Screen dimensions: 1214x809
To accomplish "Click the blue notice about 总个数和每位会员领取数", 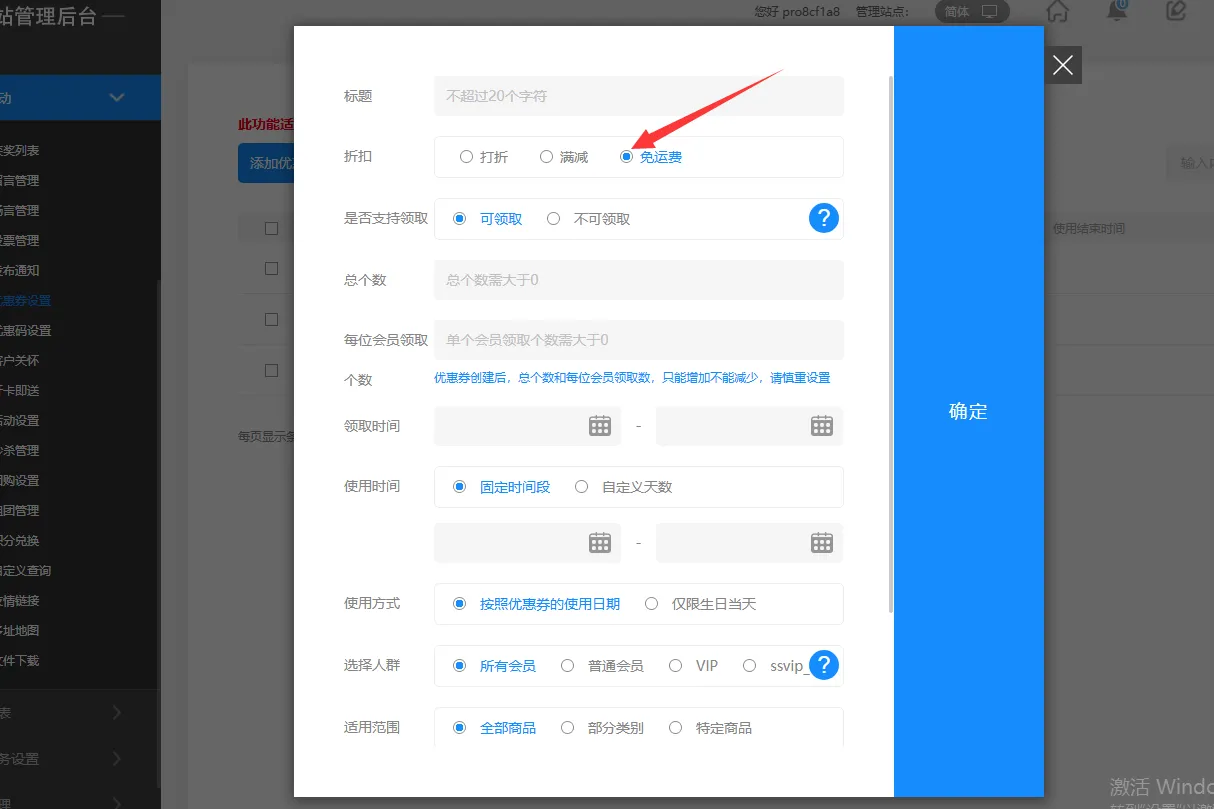I will point(632,378).
